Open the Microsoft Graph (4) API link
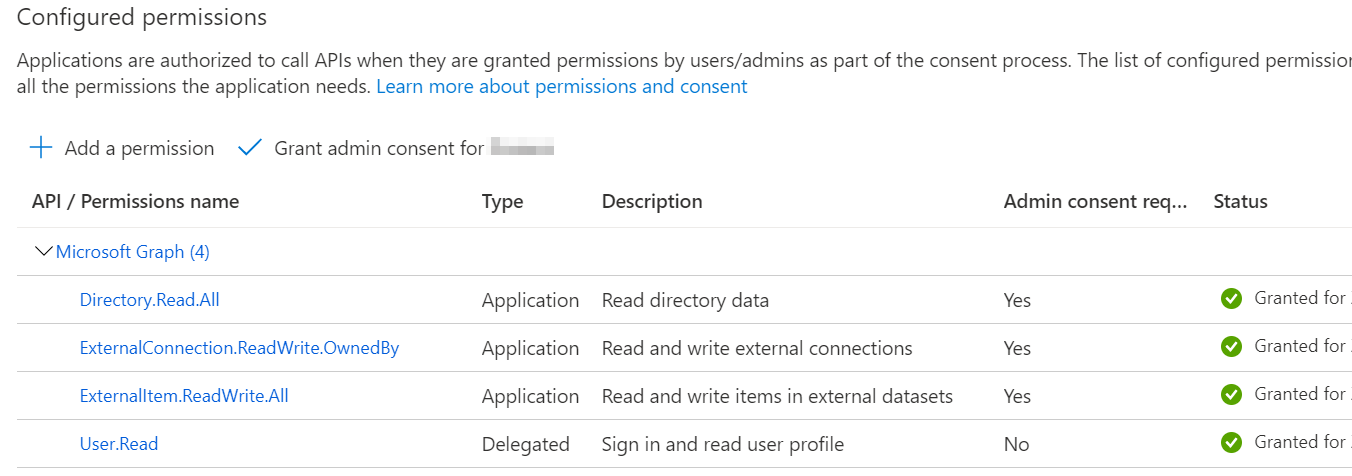Image resolution: width=1352 pixels, height=476 pixels. pyautogui.click(x=133, y=252)
